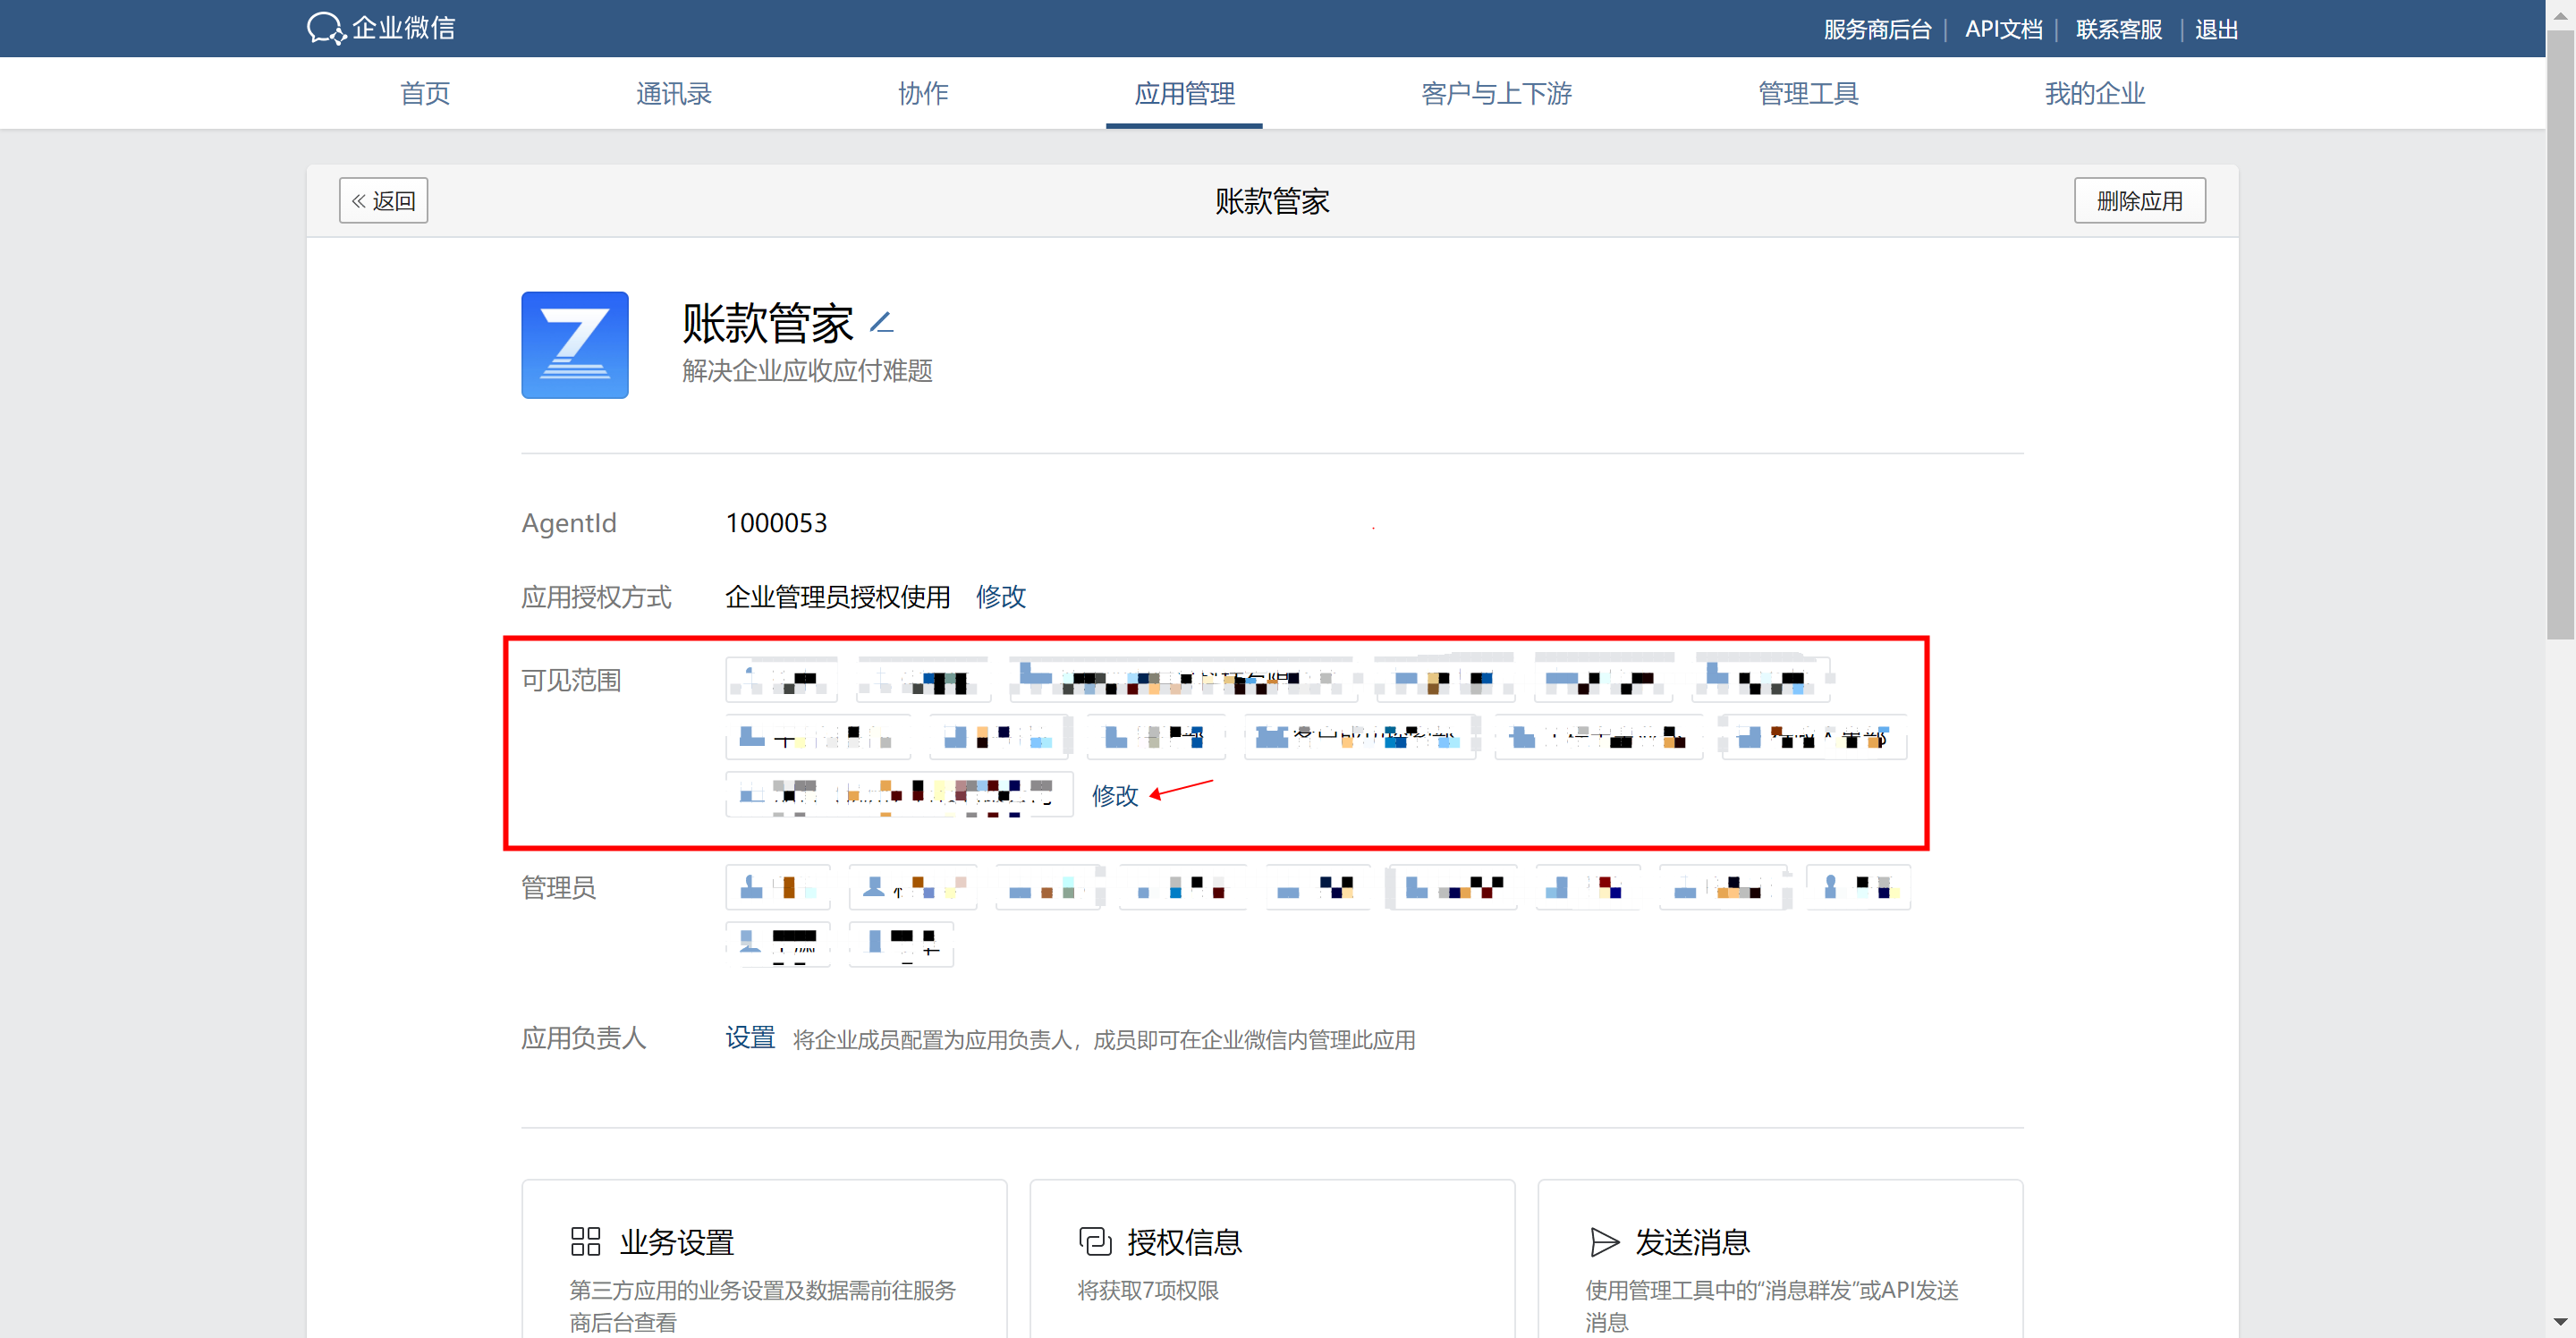Screen dimensions: 2576x1338
Task: Click the 删除应用 button
Action: (2139, 200)
